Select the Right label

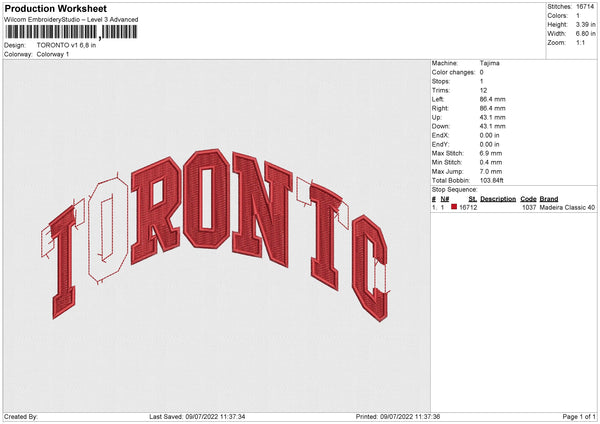440,108
